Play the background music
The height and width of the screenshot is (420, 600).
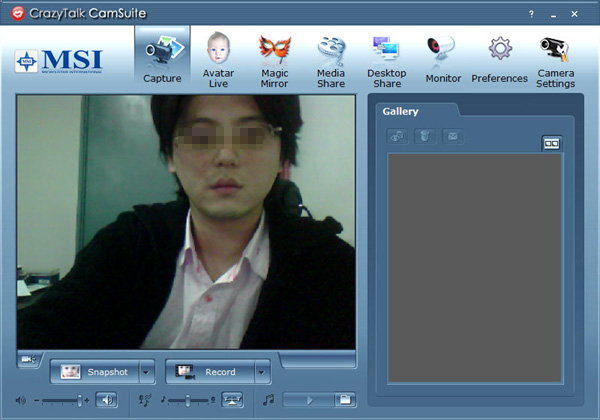tap(308, 400)
